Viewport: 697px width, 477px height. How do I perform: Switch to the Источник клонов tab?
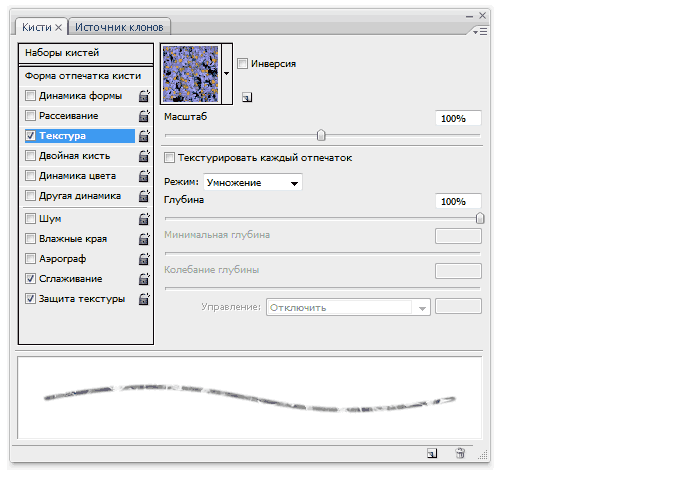click(120, 27)
